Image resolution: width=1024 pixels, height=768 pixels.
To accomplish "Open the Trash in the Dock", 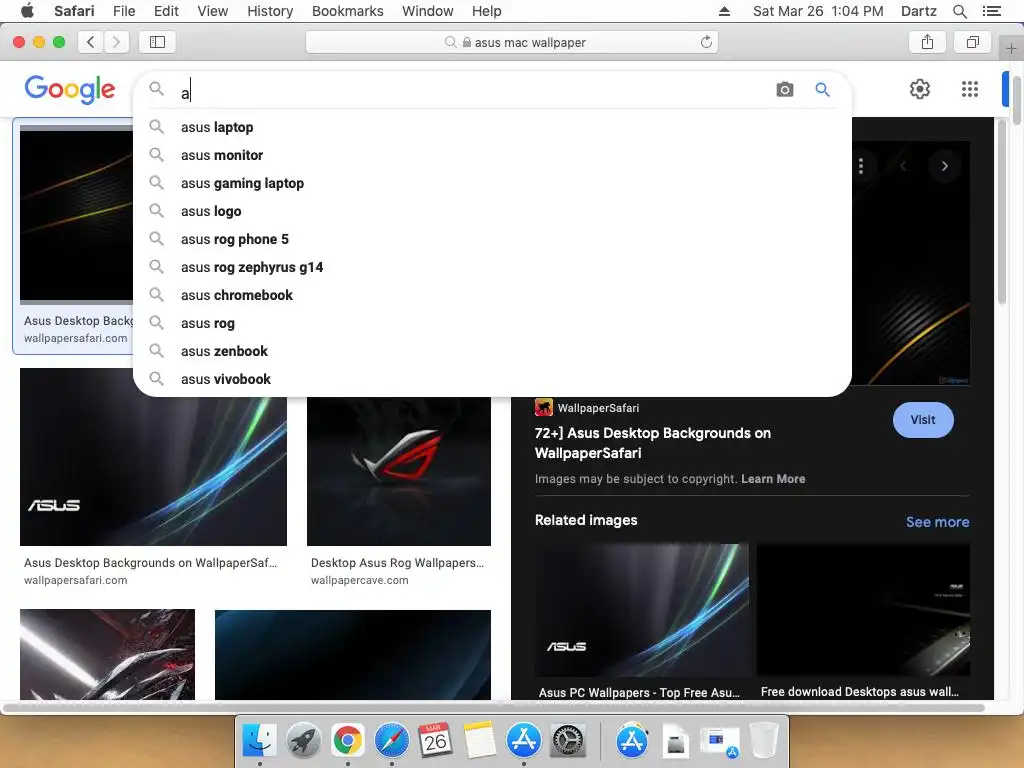I will (x=763, y=741).
